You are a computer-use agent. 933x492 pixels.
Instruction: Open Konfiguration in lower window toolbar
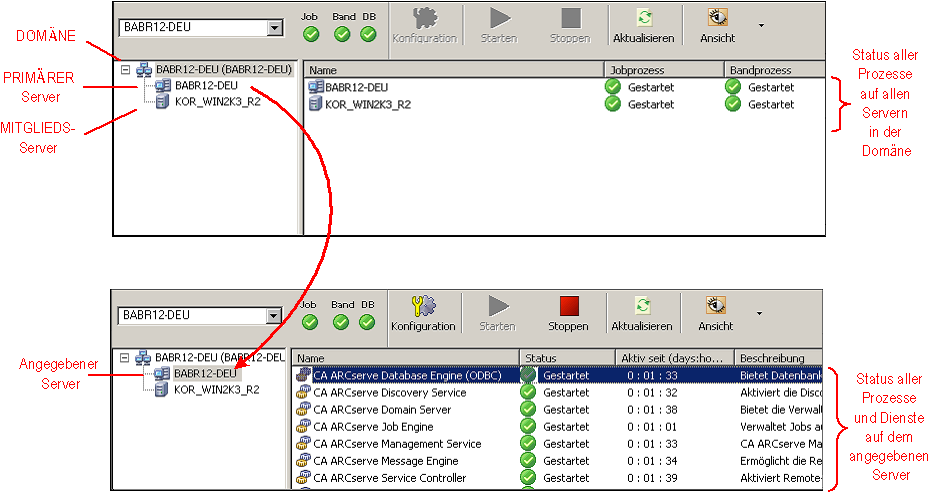point(422,314)
